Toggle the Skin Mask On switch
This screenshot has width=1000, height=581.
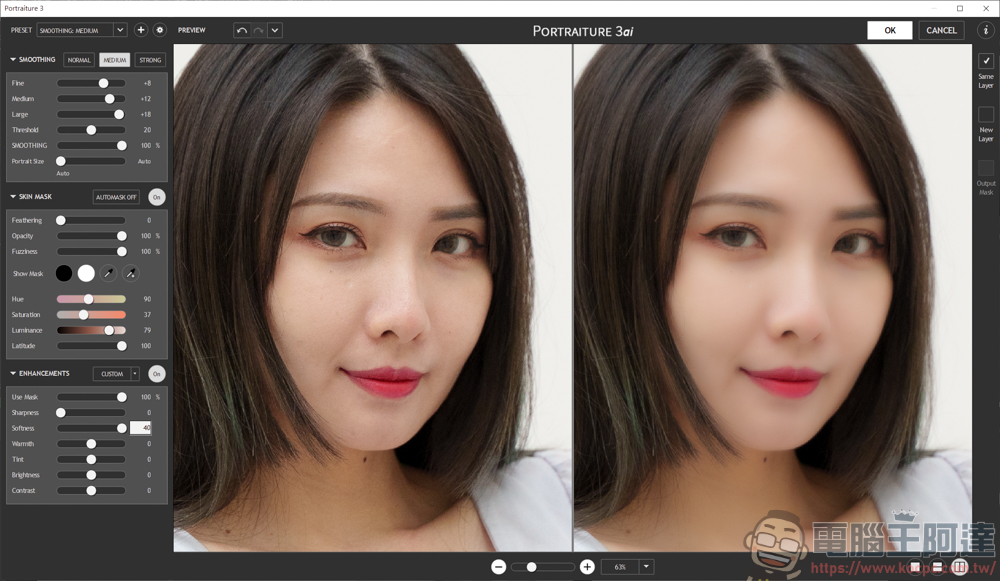pos(157,197)
